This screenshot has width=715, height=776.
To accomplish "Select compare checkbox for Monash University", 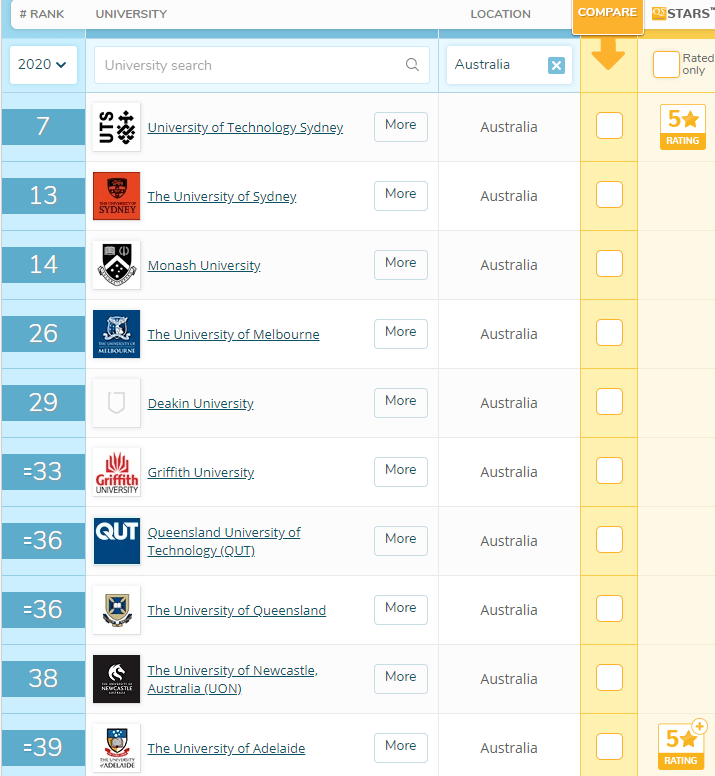I will (x=609, y=264).
